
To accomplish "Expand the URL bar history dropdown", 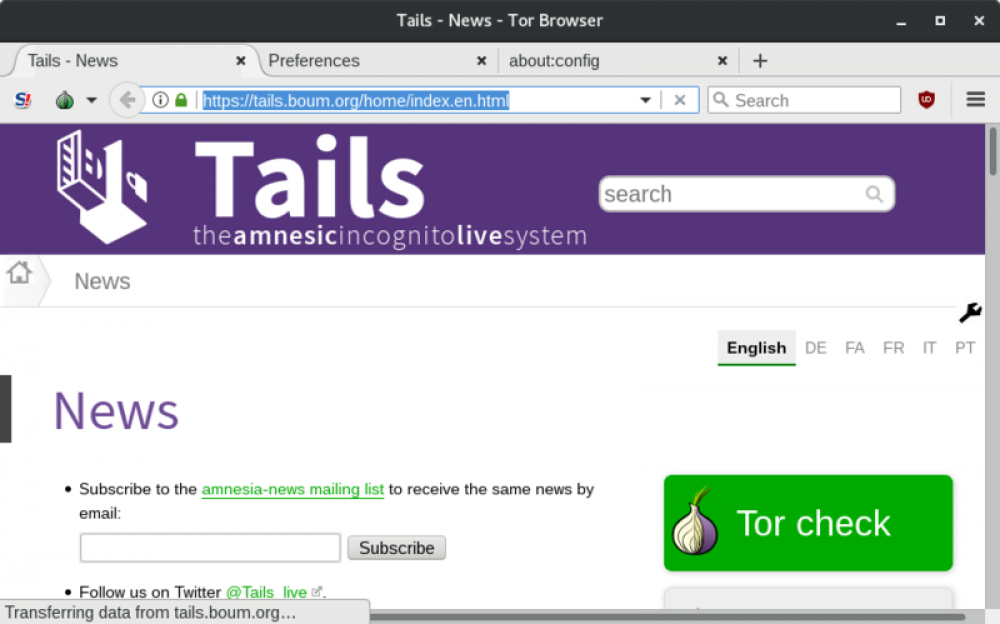I will pos(645,100).
